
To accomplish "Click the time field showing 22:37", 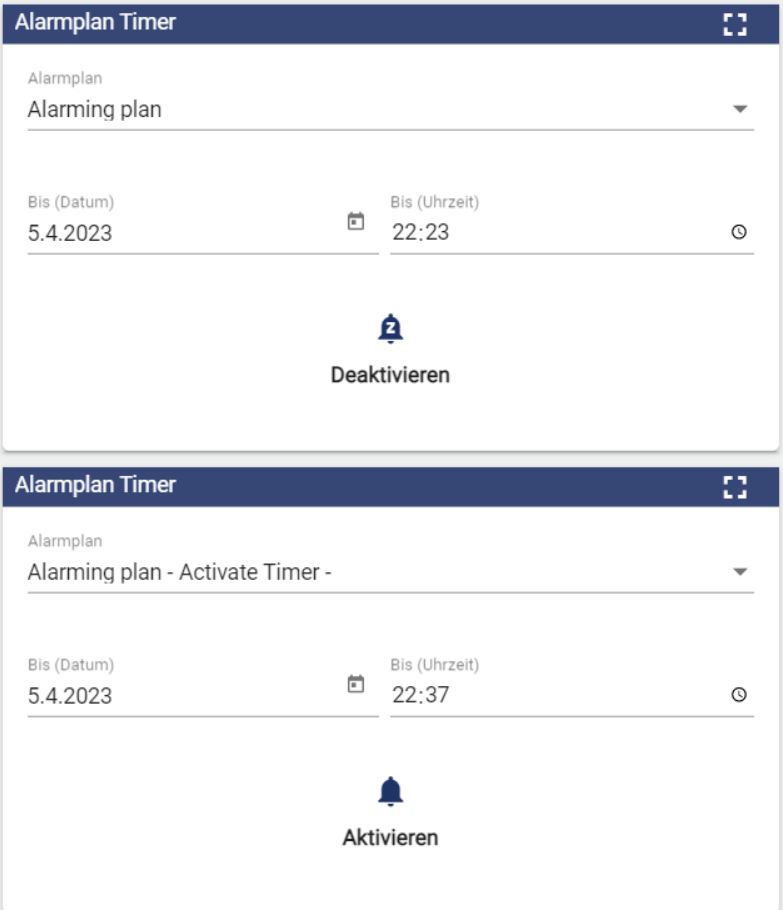I will 550,696.
